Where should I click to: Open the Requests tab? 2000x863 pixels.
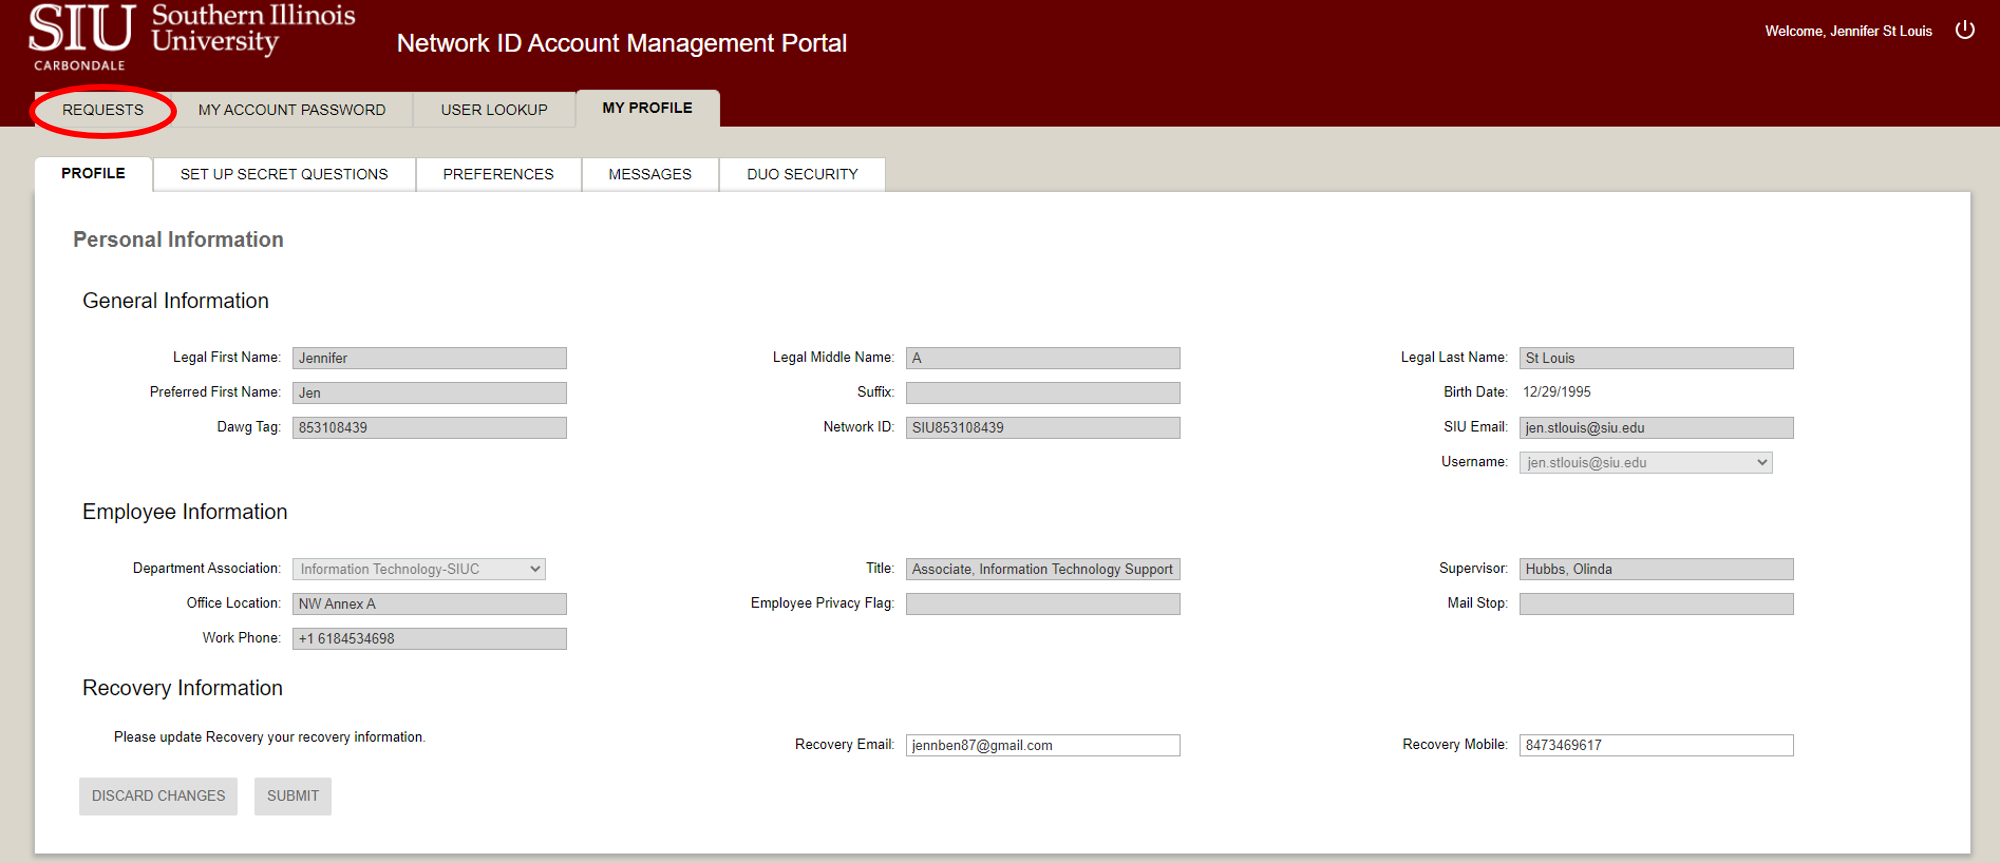tap(103, 109)
